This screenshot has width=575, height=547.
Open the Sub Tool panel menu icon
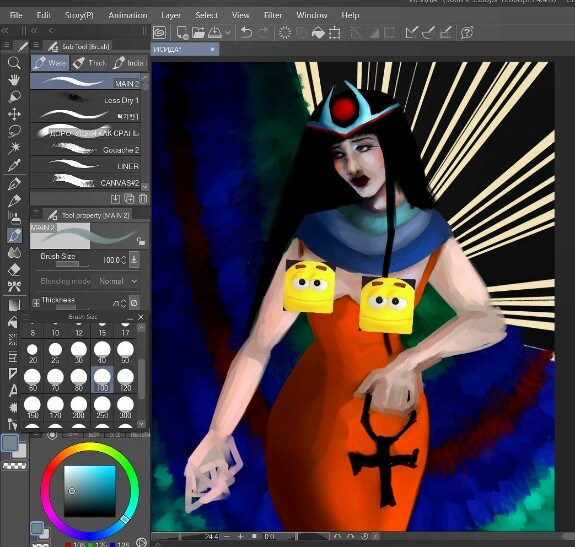36,45
